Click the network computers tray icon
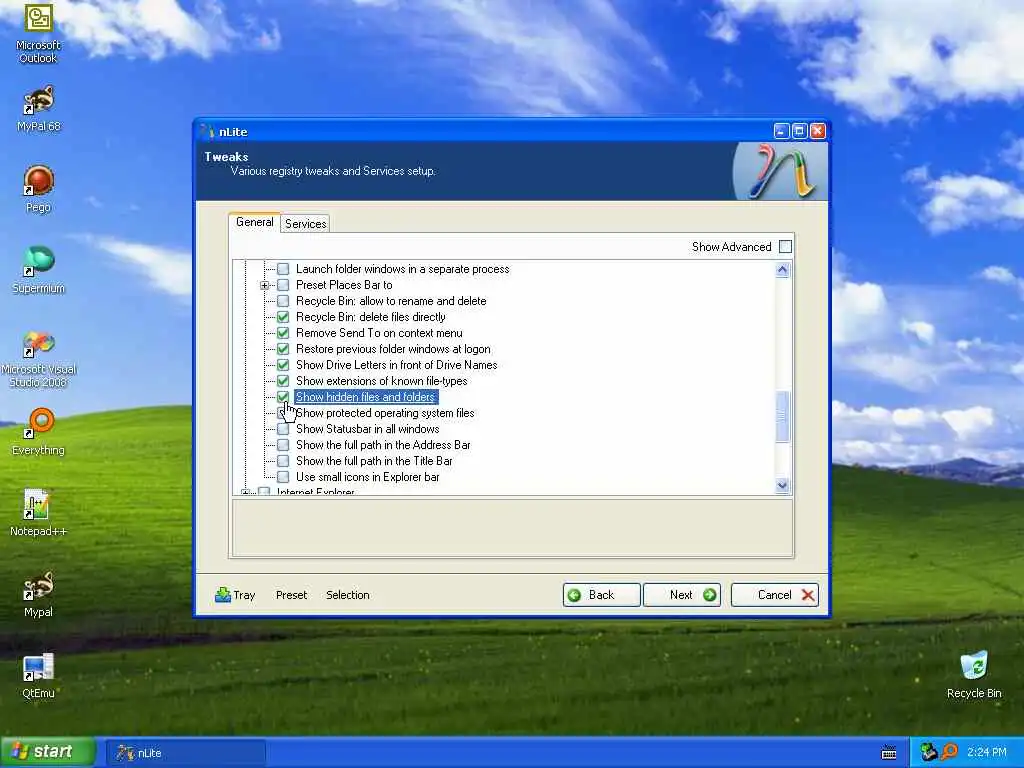 (928, 752)
